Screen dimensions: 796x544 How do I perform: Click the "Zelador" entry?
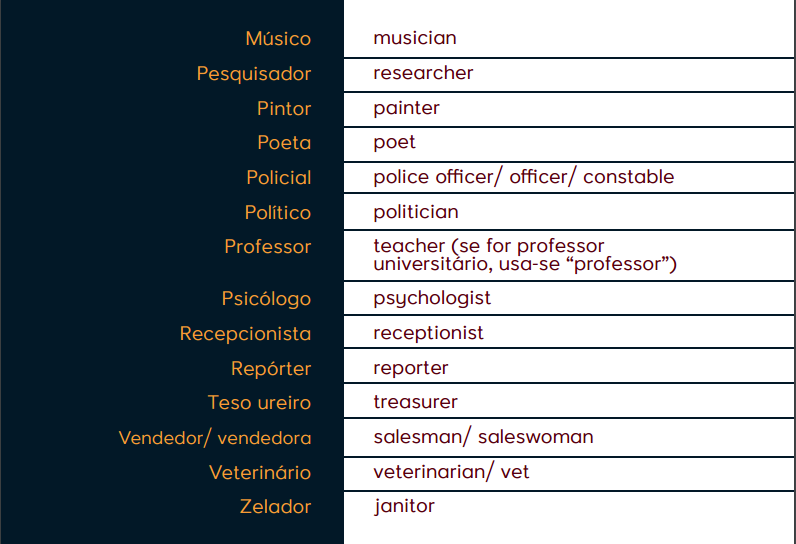pyautogui.click(x=275, y=507)
